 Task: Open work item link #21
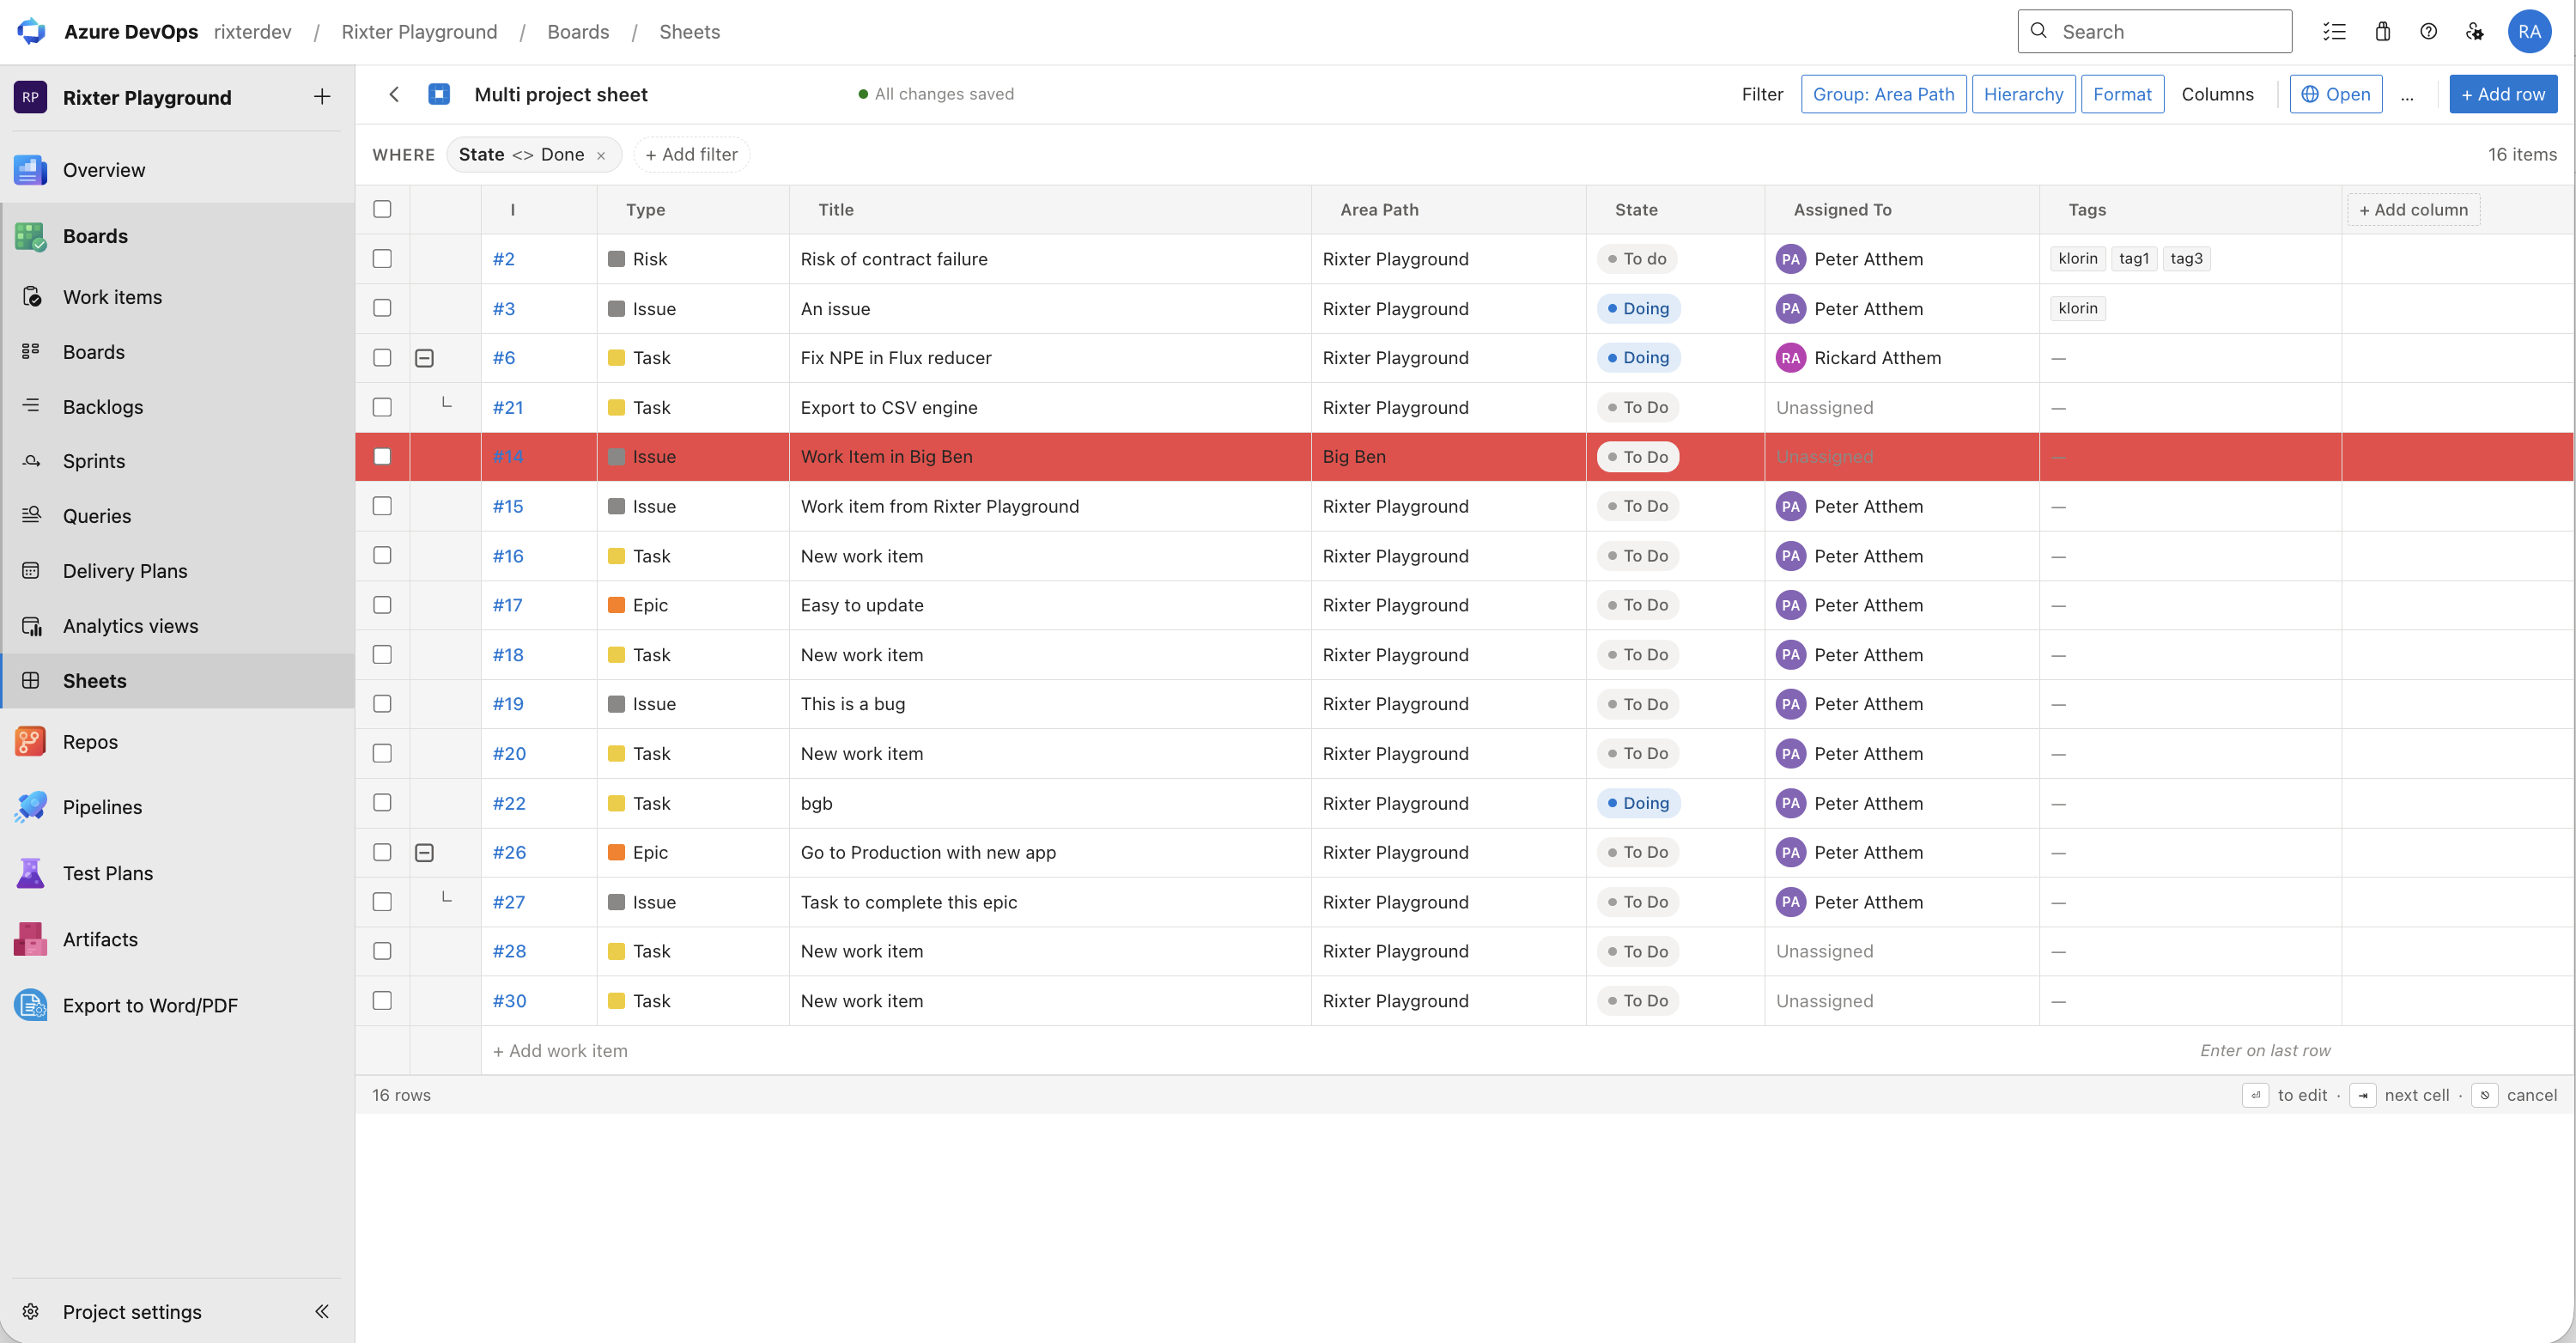[x=508, y=407]
